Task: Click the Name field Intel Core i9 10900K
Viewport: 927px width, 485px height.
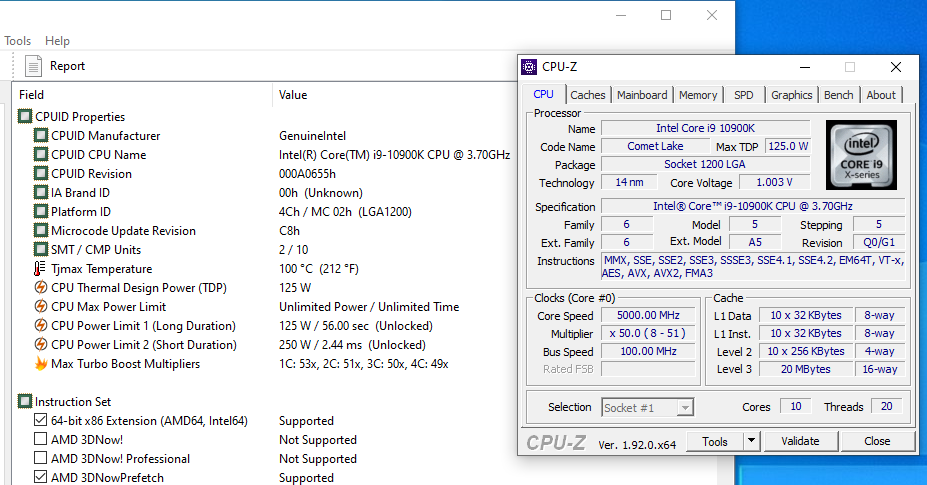Action: pyautogui.click(x=705, y=128)
